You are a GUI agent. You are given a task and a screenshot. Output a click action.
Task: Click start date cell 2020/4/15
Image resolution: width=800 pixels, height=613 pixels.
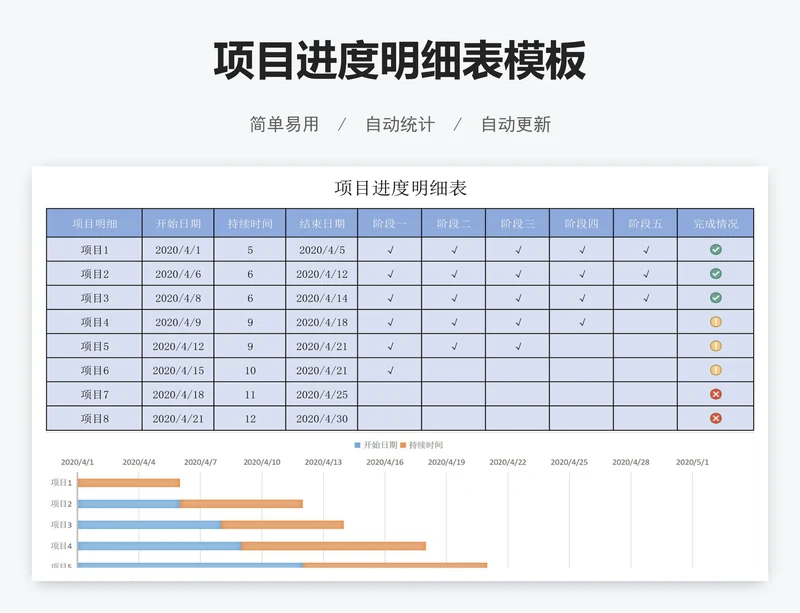[x=178, y=371]
